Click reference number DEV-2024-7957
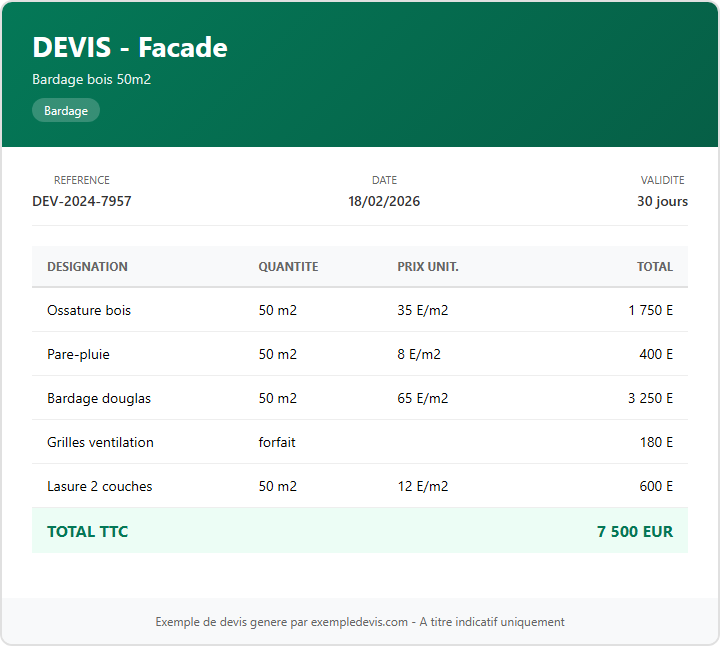Viewport: 720px width, 646px height. [82, 201]
